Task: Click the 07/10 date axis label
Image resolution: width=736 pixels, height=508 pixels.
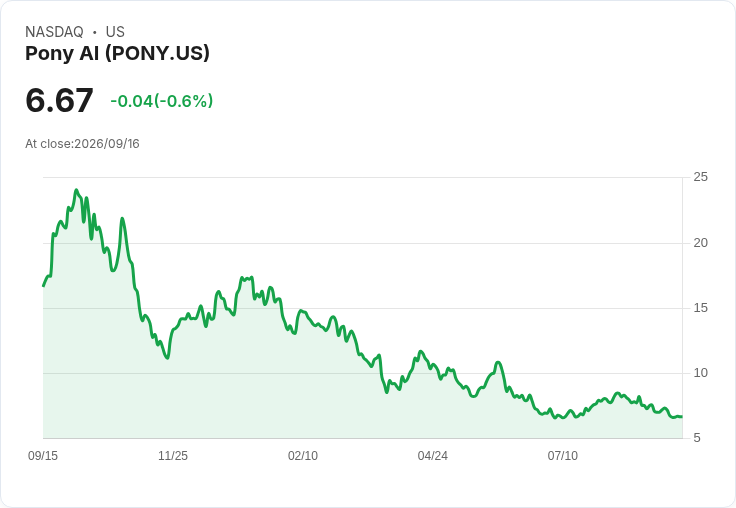Action: point(562,455)
